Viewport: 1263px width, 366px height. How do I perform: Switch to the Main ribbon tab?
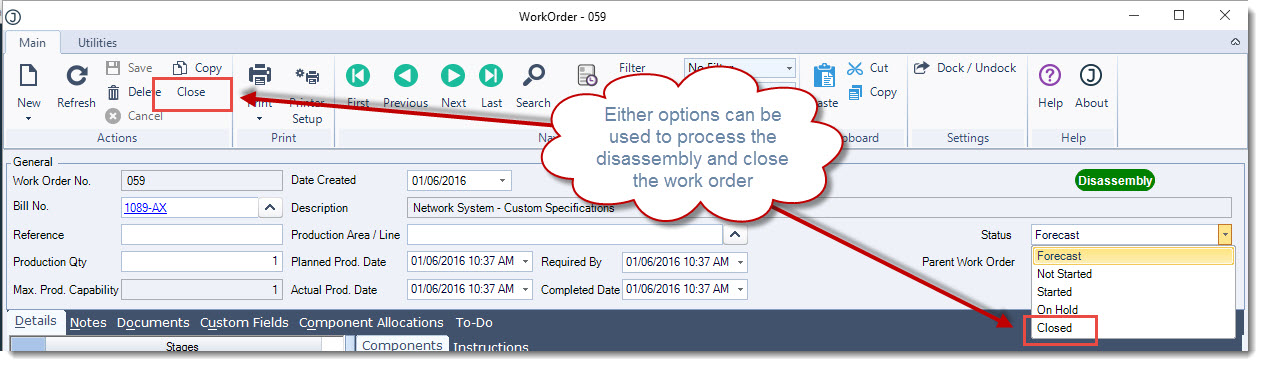tap(33, 43)
